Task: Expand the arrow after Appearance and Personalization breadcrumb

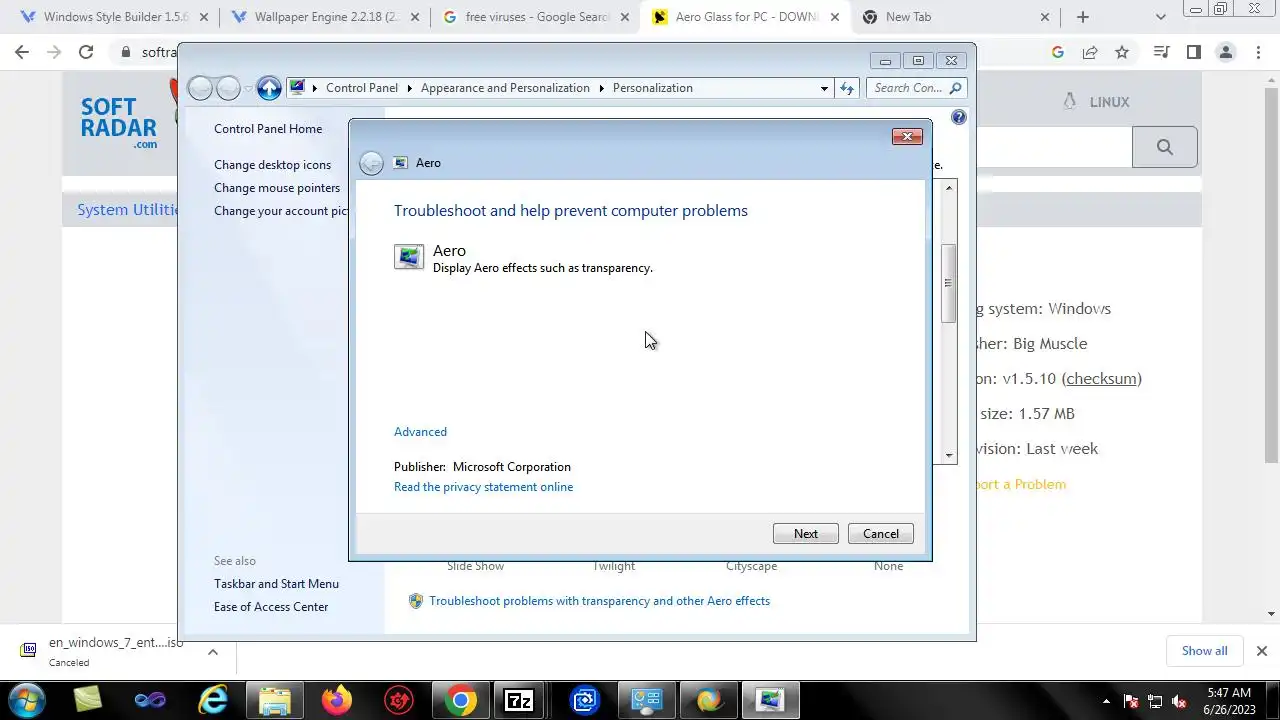Action: click(x=602, y=88)
